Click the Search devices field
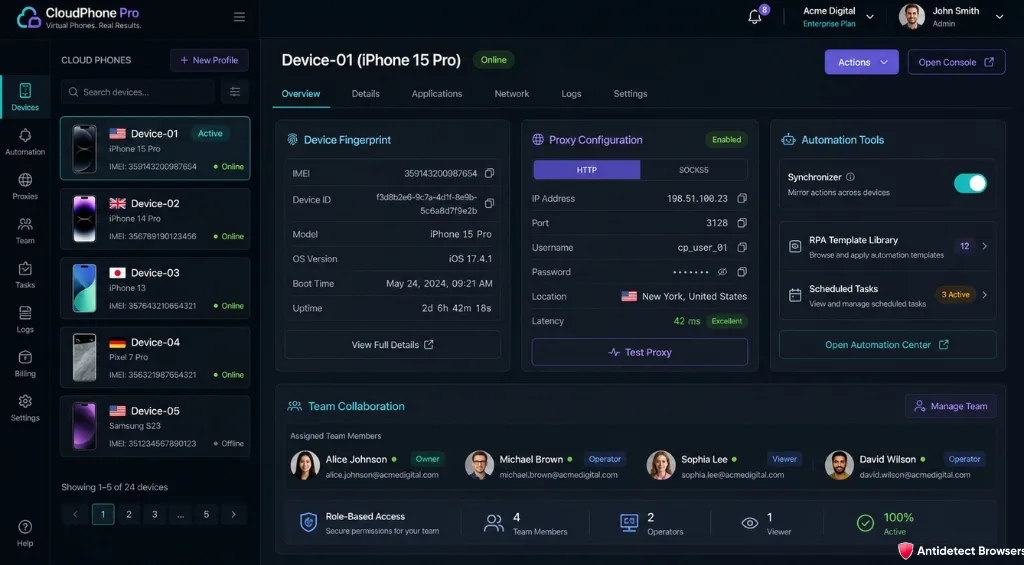The height and width of the screenshot is (565, 1024). point(138,92)
